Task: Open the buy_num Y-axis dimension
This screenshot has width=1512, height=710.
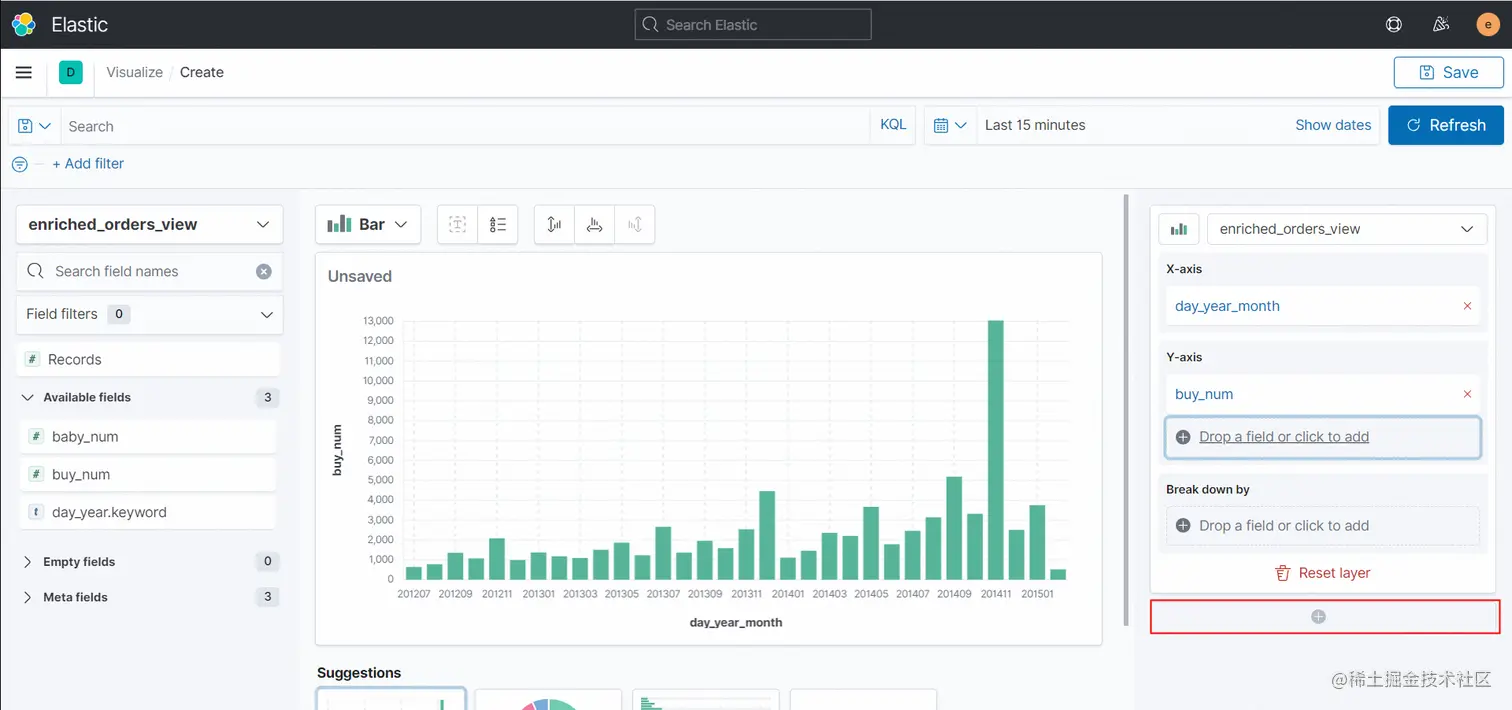Action: 1204,394
